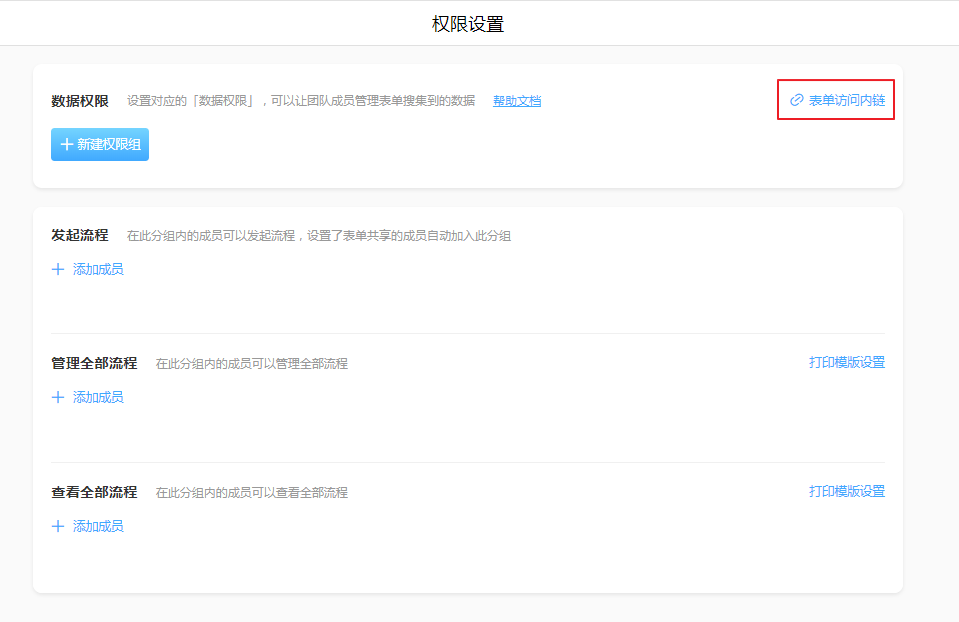
Task: Add a member via 添加成员 under 发起流程
Action: [x=98, y=269]
